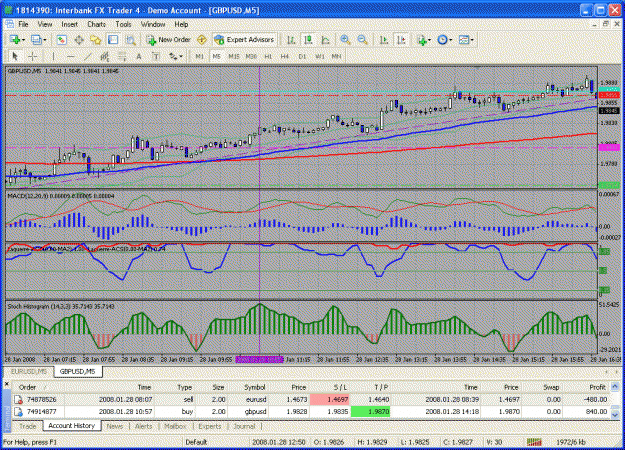
Task: Sort by the Profit column header
Action: click(x=585, y=387)
